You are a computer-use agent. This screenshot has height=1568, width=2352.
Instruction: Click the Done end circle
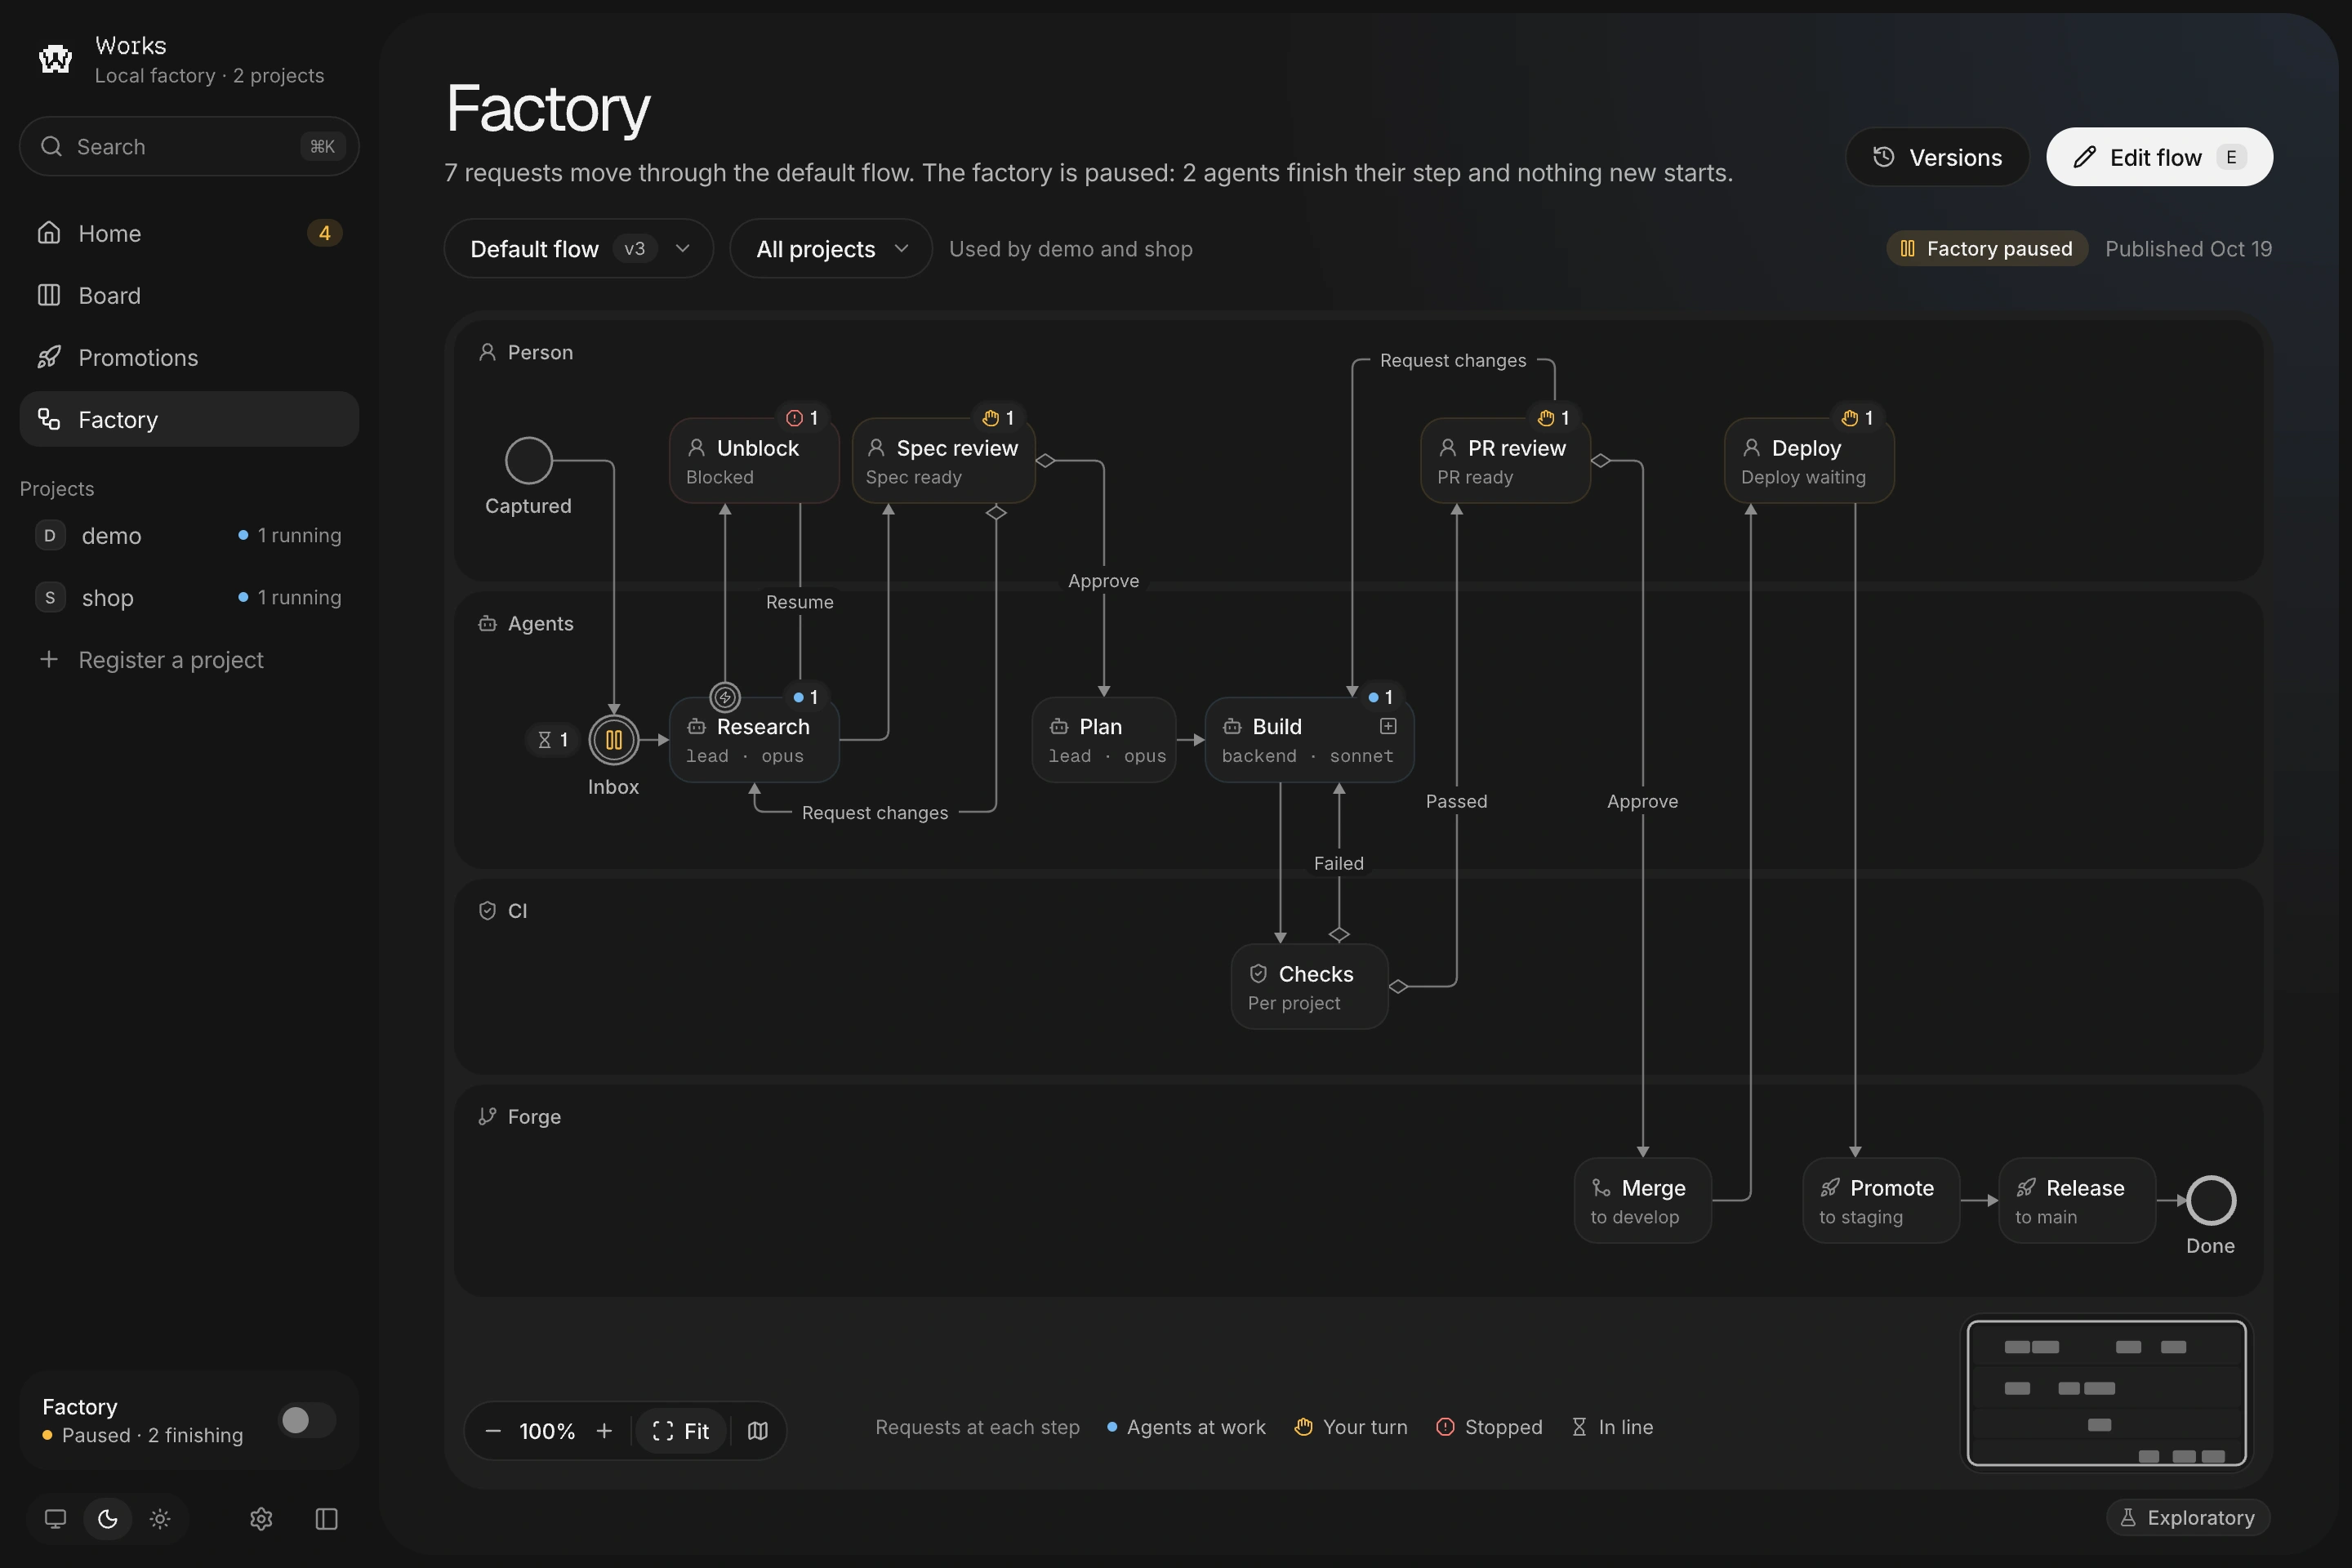(x=2210, y=1200)
